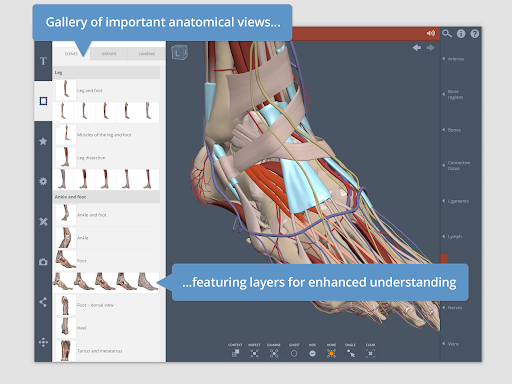Open the crossed tools sidebar icon

(x=43, y=222)
